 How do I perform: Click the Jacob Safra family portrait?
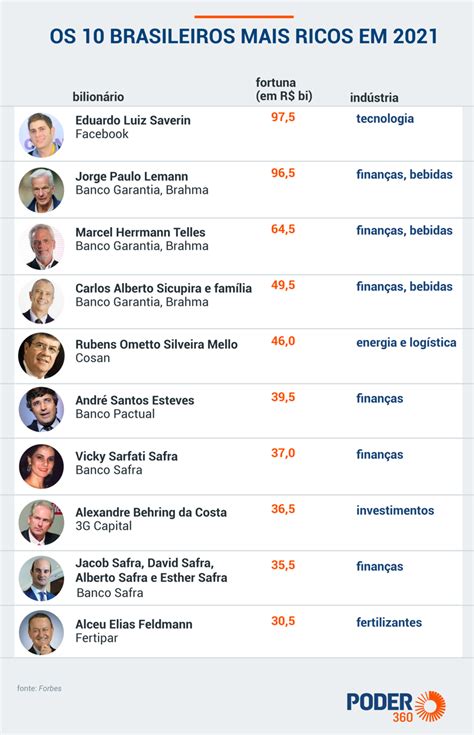point(41,578)
